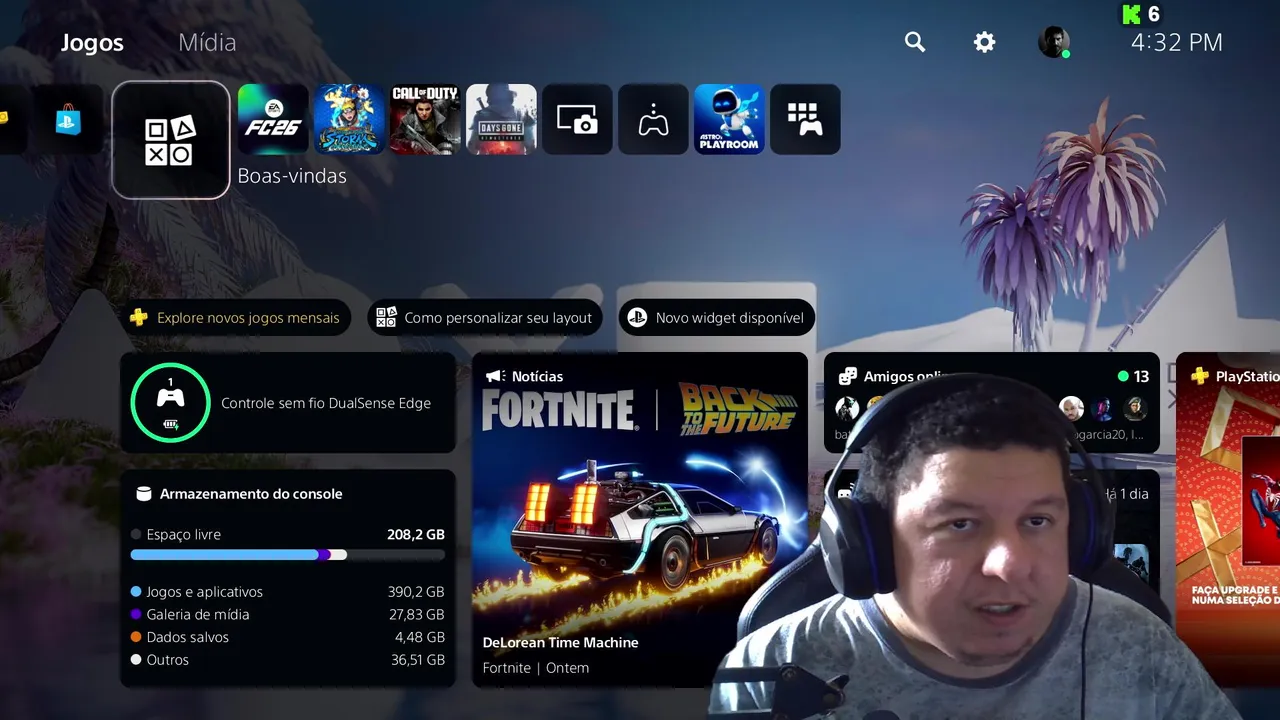1280x720 pixels.
Task: Launch the Naruto Storm game tile
Action: 349,119
